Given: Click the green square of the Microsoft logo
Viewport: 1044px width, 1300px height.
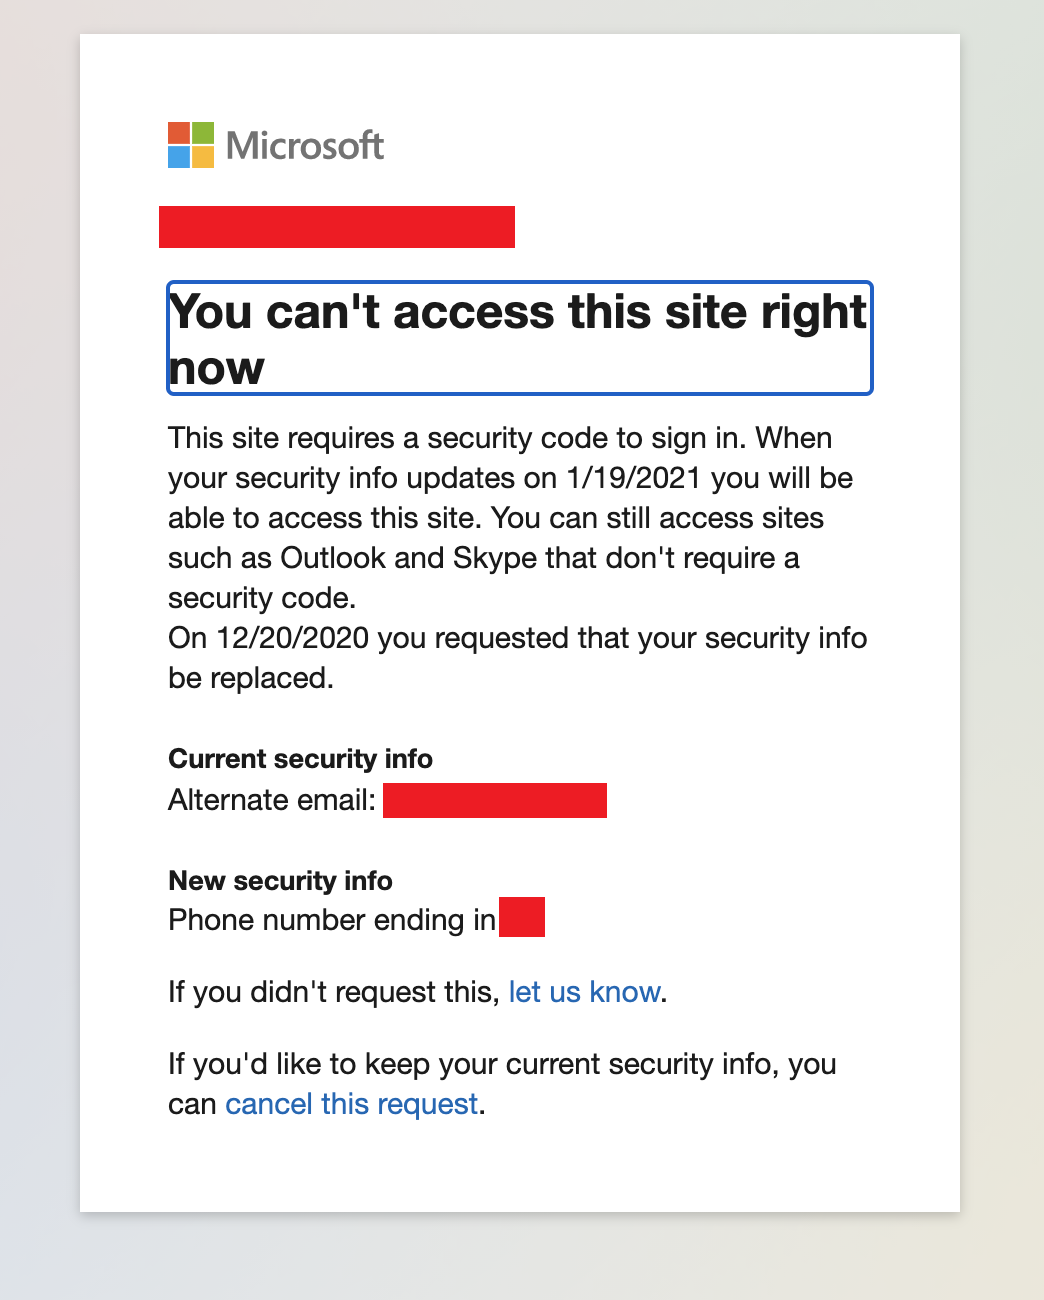Looking at the screenshot, I should point(203,133).
